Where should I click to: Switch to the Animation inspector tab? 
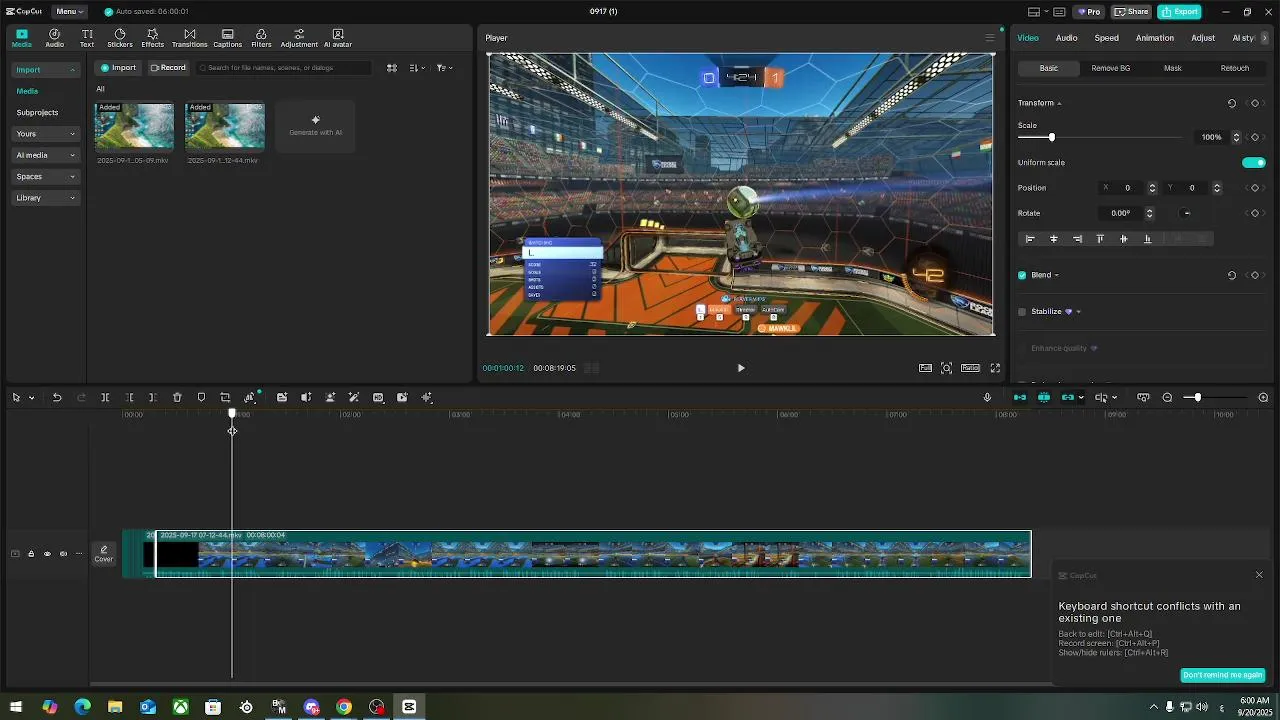[1155, 38]
